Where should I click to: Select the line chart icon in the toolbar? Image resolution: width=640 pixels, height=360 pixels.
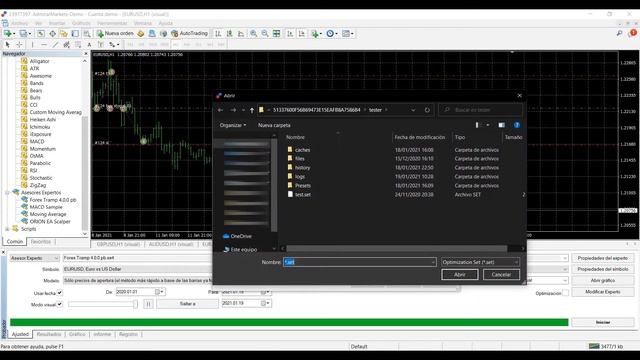pyautogui.click(x=241, y=33)
